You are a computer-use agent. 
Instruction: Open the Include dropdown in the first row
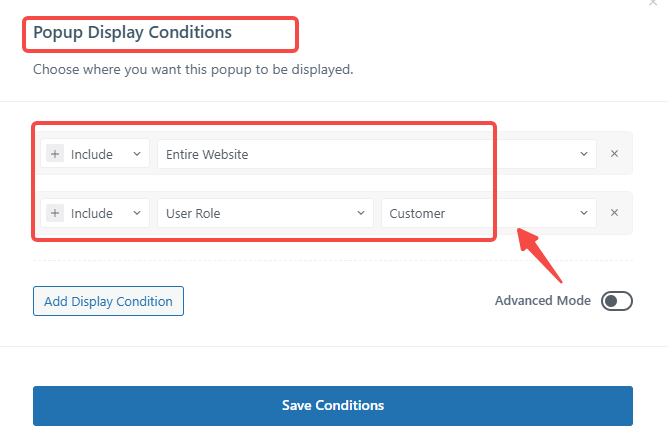tap(104, 155)
